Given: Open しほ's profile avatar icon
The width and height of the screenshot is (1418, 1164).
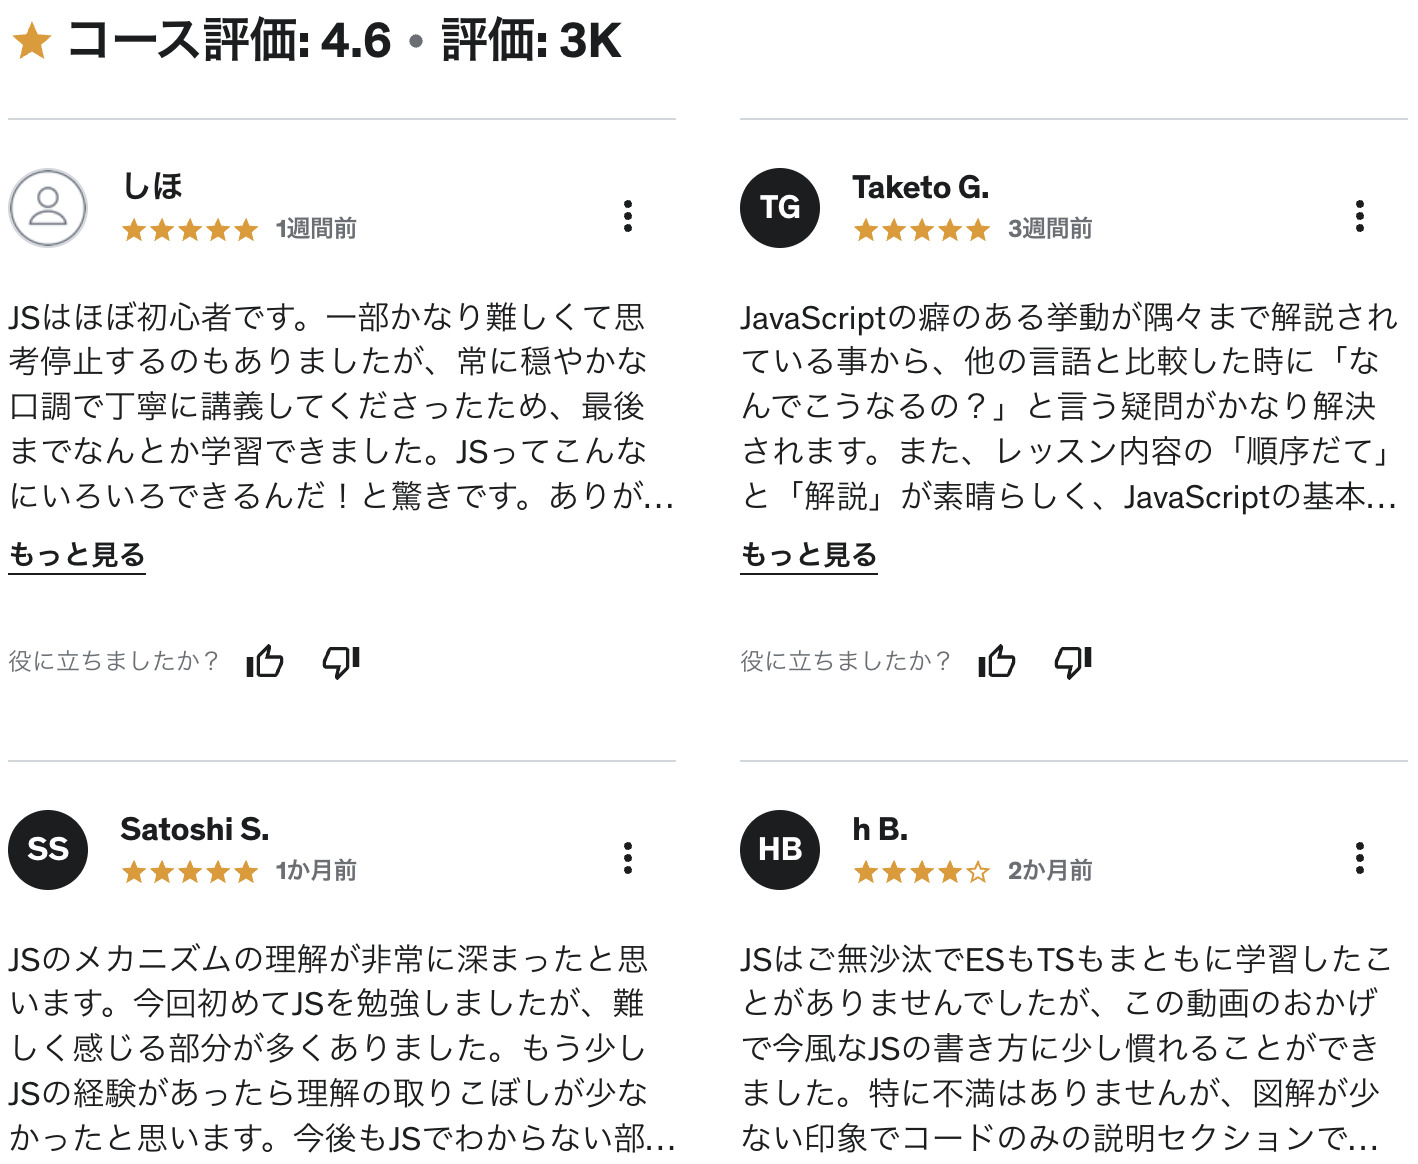Looking at the screenshot, I should [x=47, y=208].
